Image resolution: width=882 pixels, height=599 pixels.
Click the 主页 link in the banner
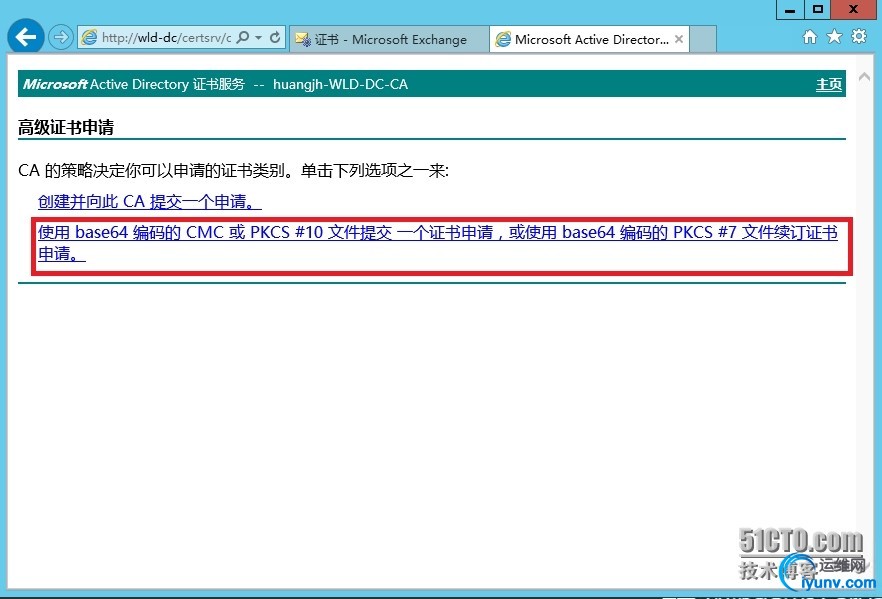[829, 84]
